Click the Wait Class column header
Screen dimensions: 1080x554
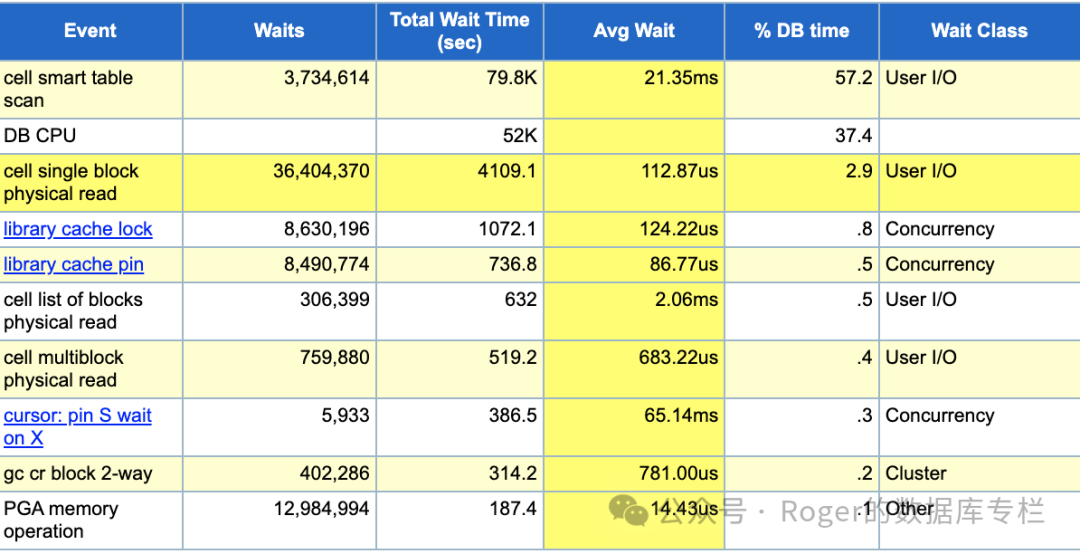click(979, 30)
